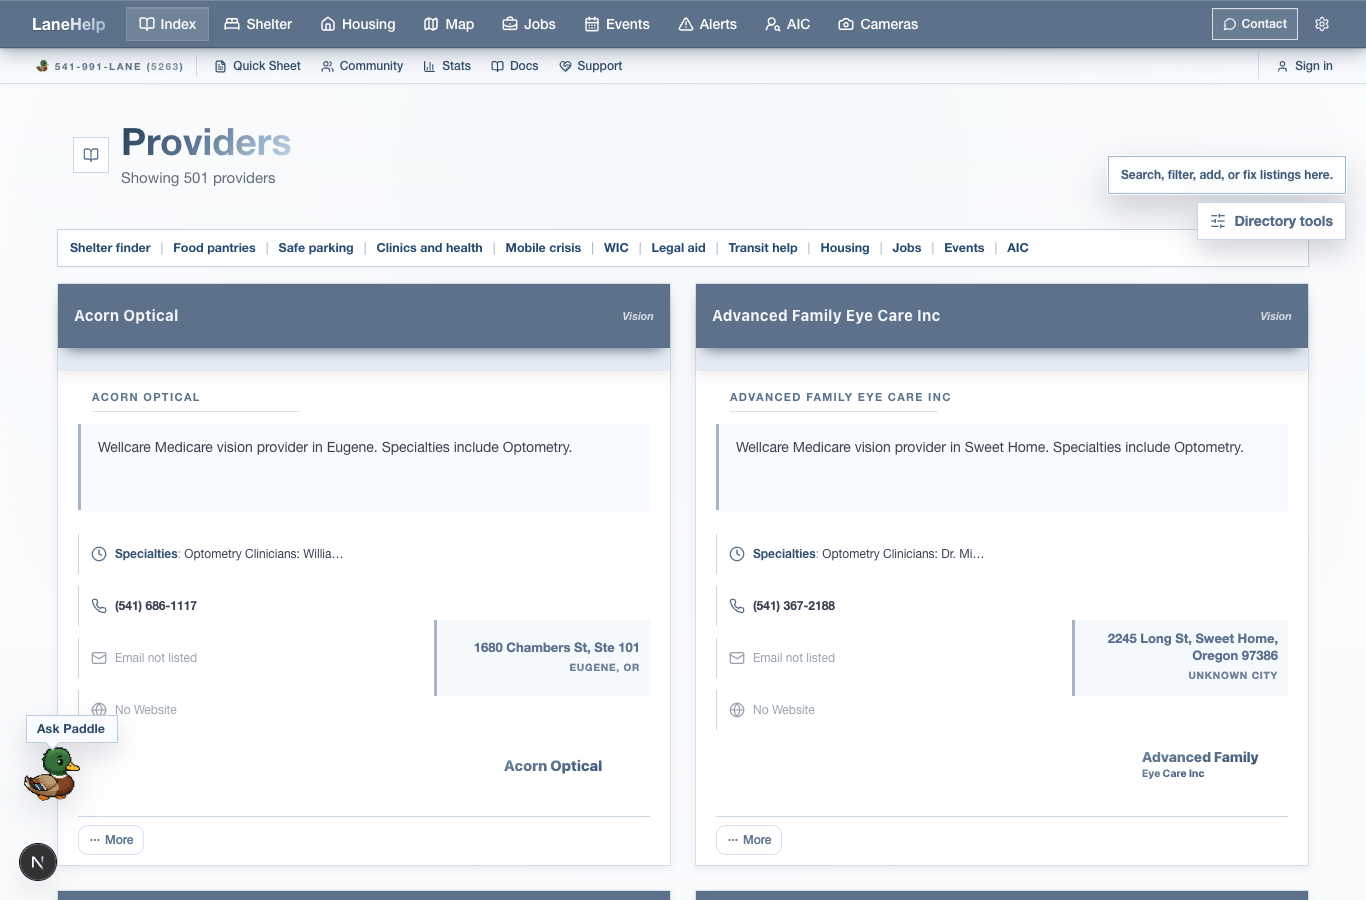Click Vision tag on Advanced Family card
Viewport: 1366px width, 900px height.
tap(1276, 316)
